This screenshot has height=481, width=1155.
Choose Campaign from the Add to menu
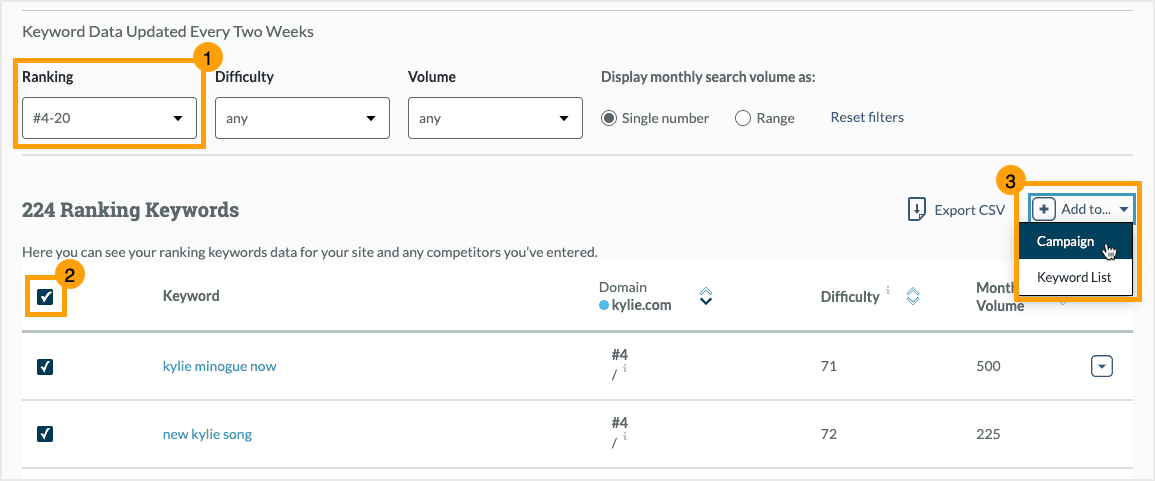click(x=1065, y=241)
